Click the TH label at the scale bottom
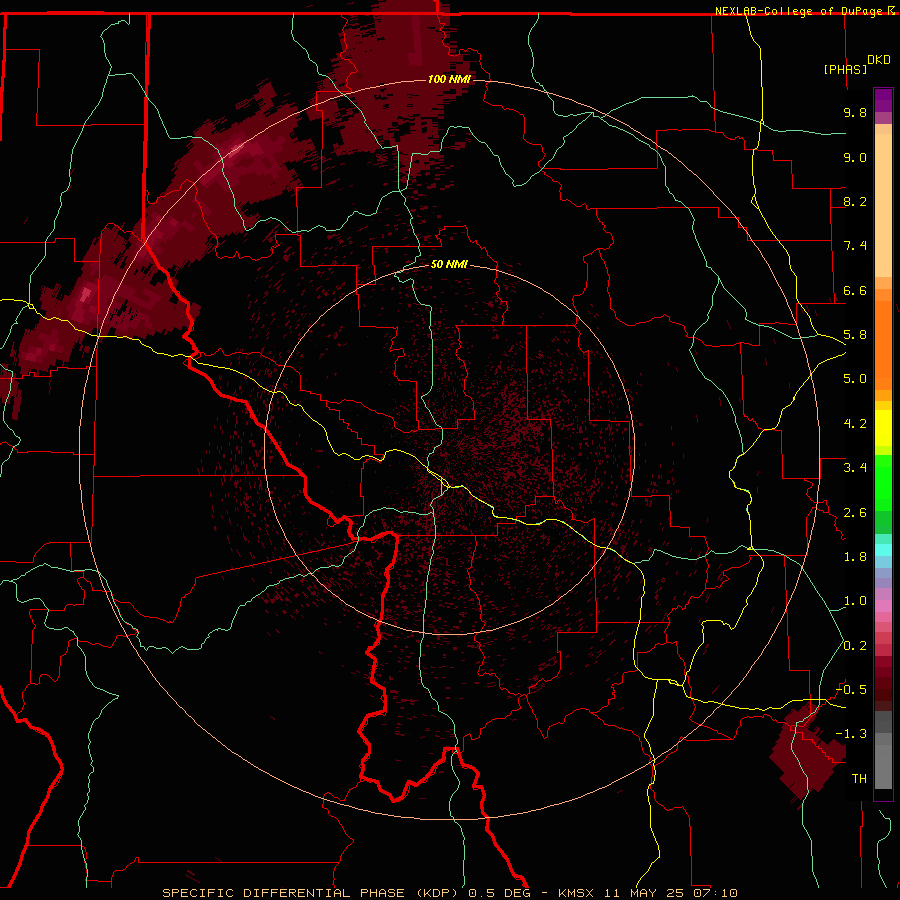This screenshot has height=900, width=900. [x=859, y=779]
